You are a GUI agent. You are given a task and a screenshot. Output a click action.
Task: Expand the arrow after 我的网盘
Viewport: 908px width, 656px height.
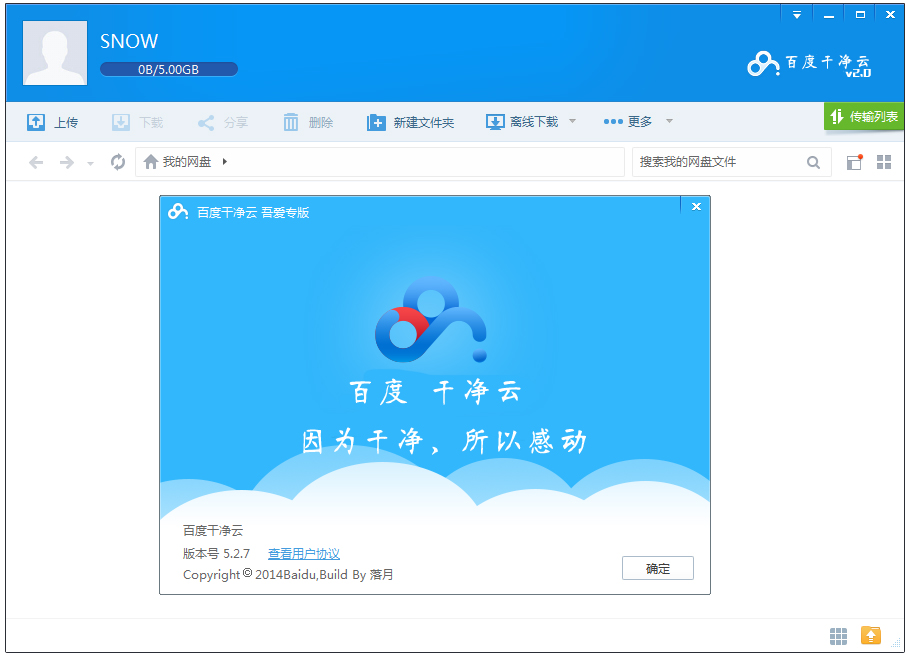(x=225, y=162)
